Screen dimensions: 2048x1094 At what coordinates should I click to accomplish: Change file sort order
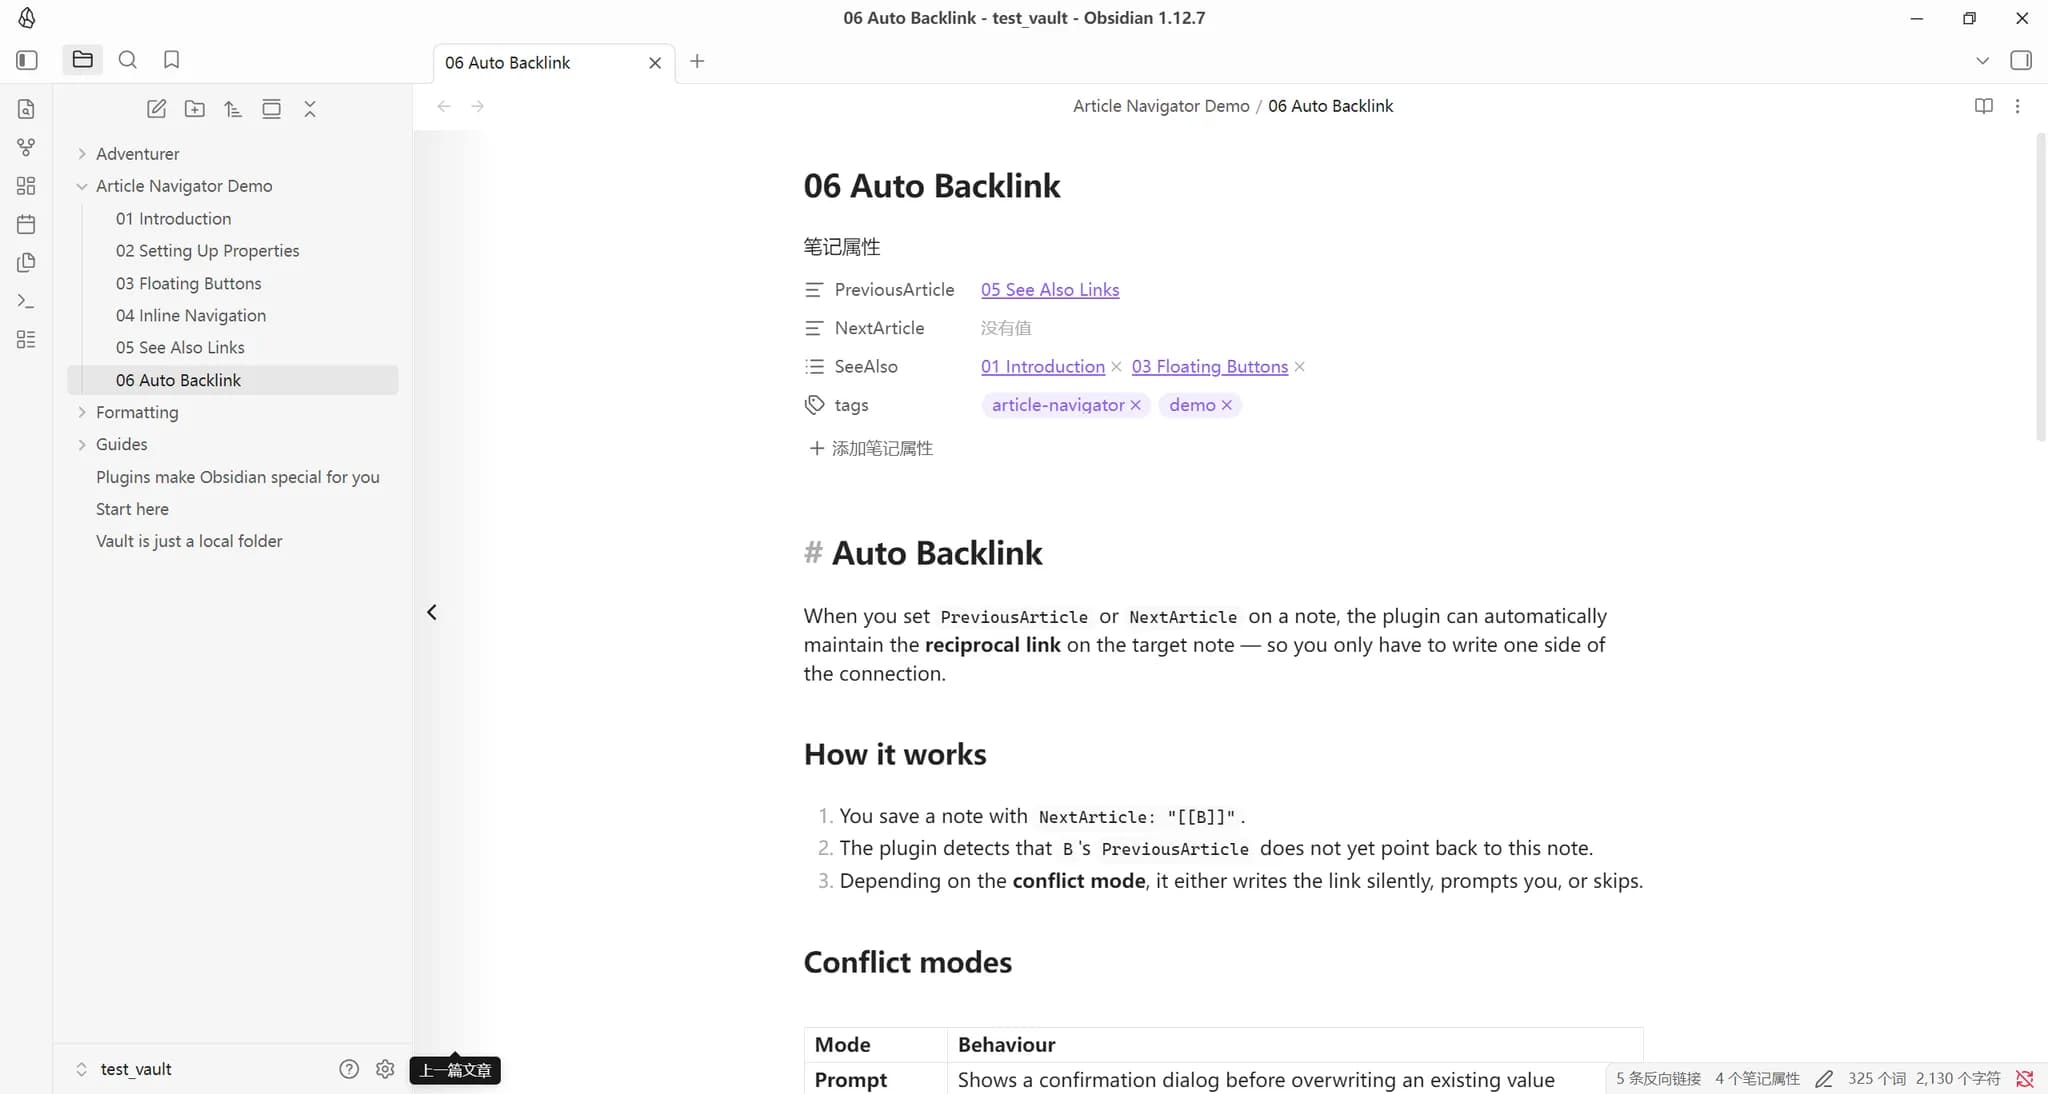(233, 109)
